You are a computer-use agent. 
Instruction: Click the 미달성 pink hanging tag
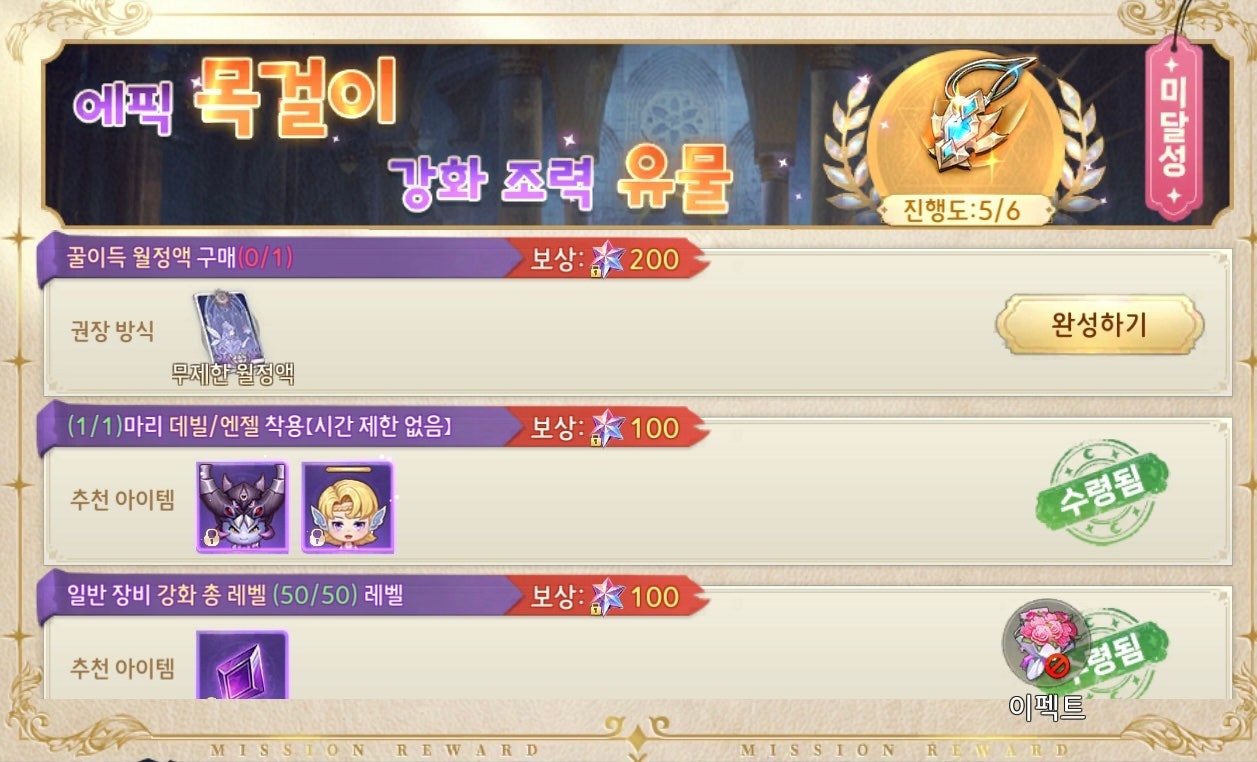pyautogui.click(x=1173, y=126)
